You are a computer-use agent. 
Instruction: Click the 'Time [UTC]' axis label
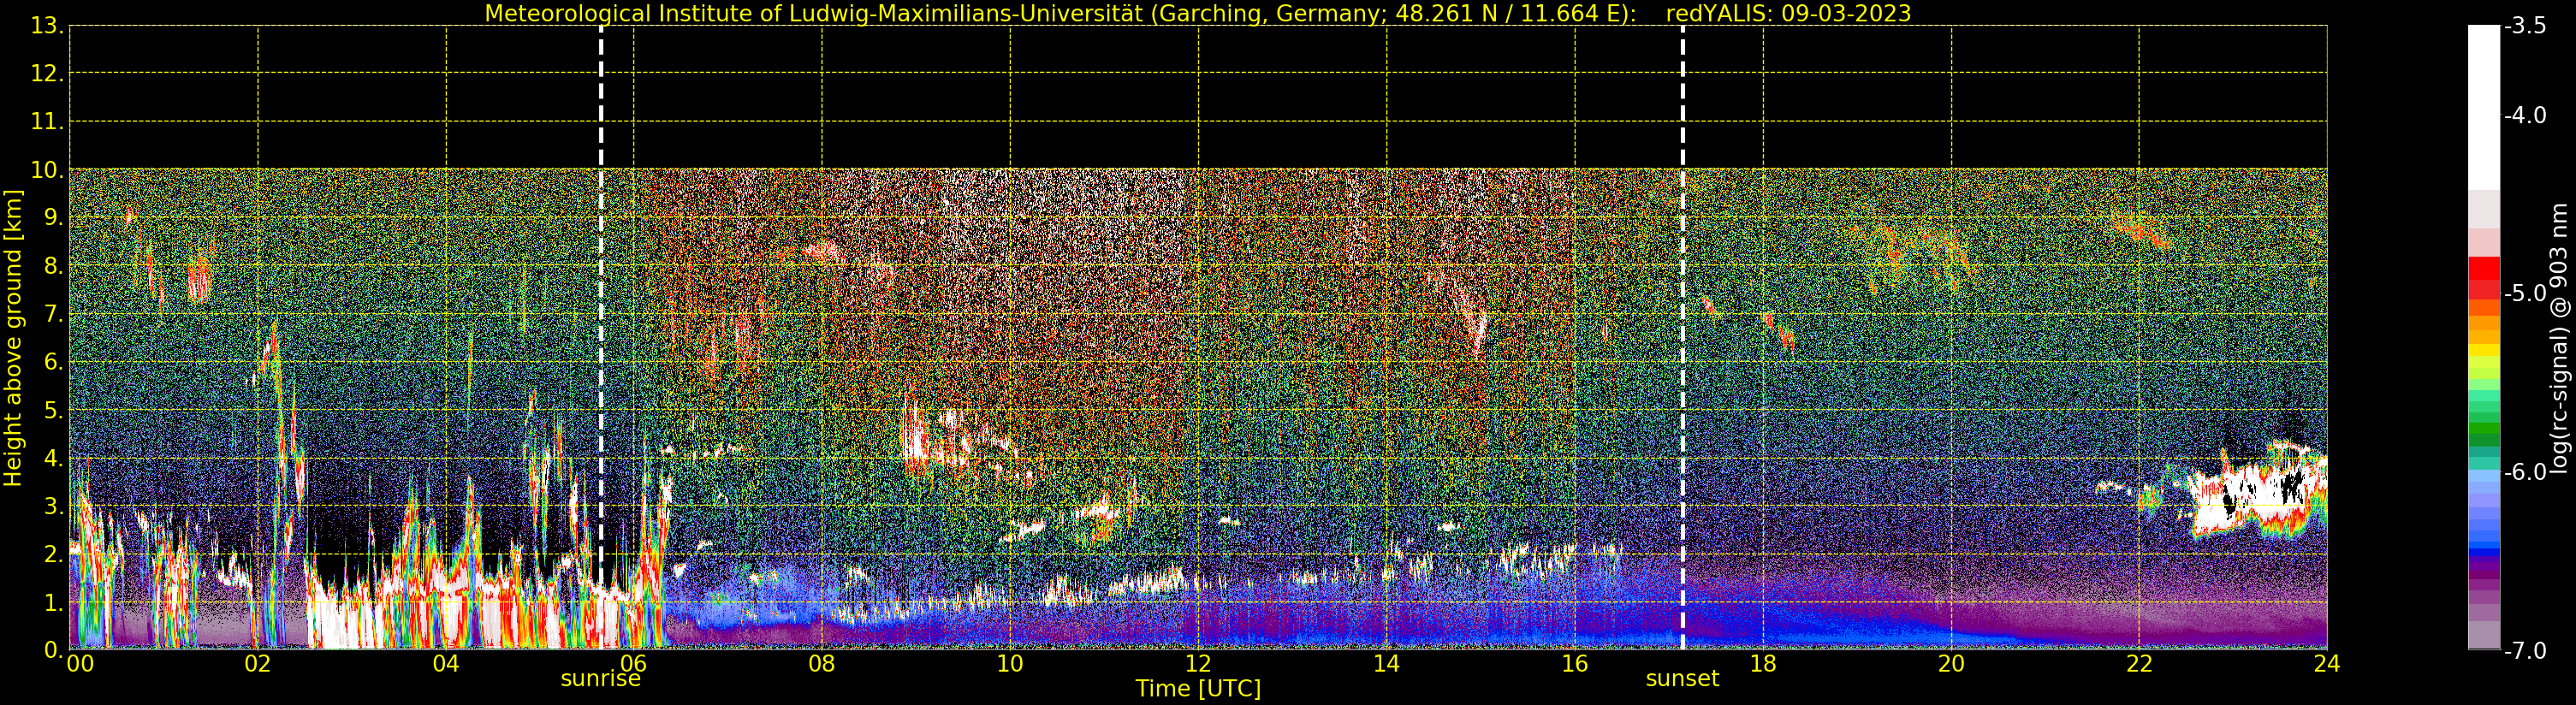click(1198, 689)
